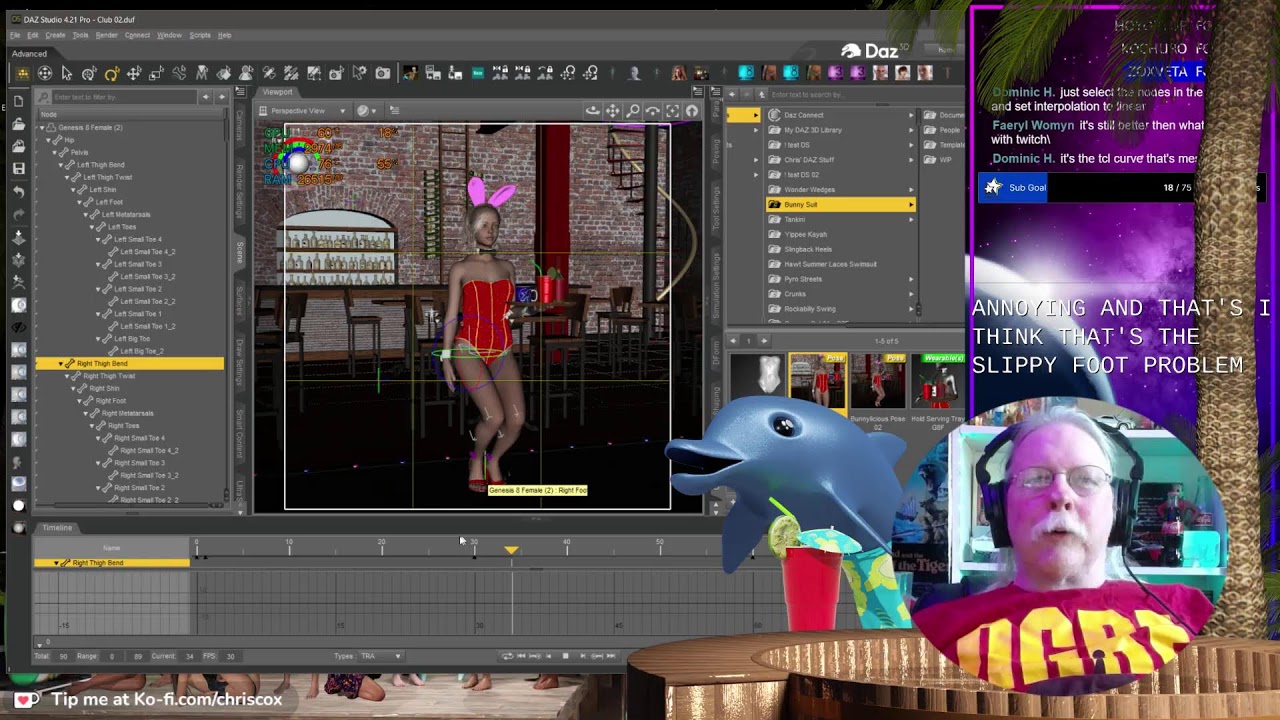Click the Pan control in viewport corner
Screen dimensions: 1280x720
click(613, 111)
